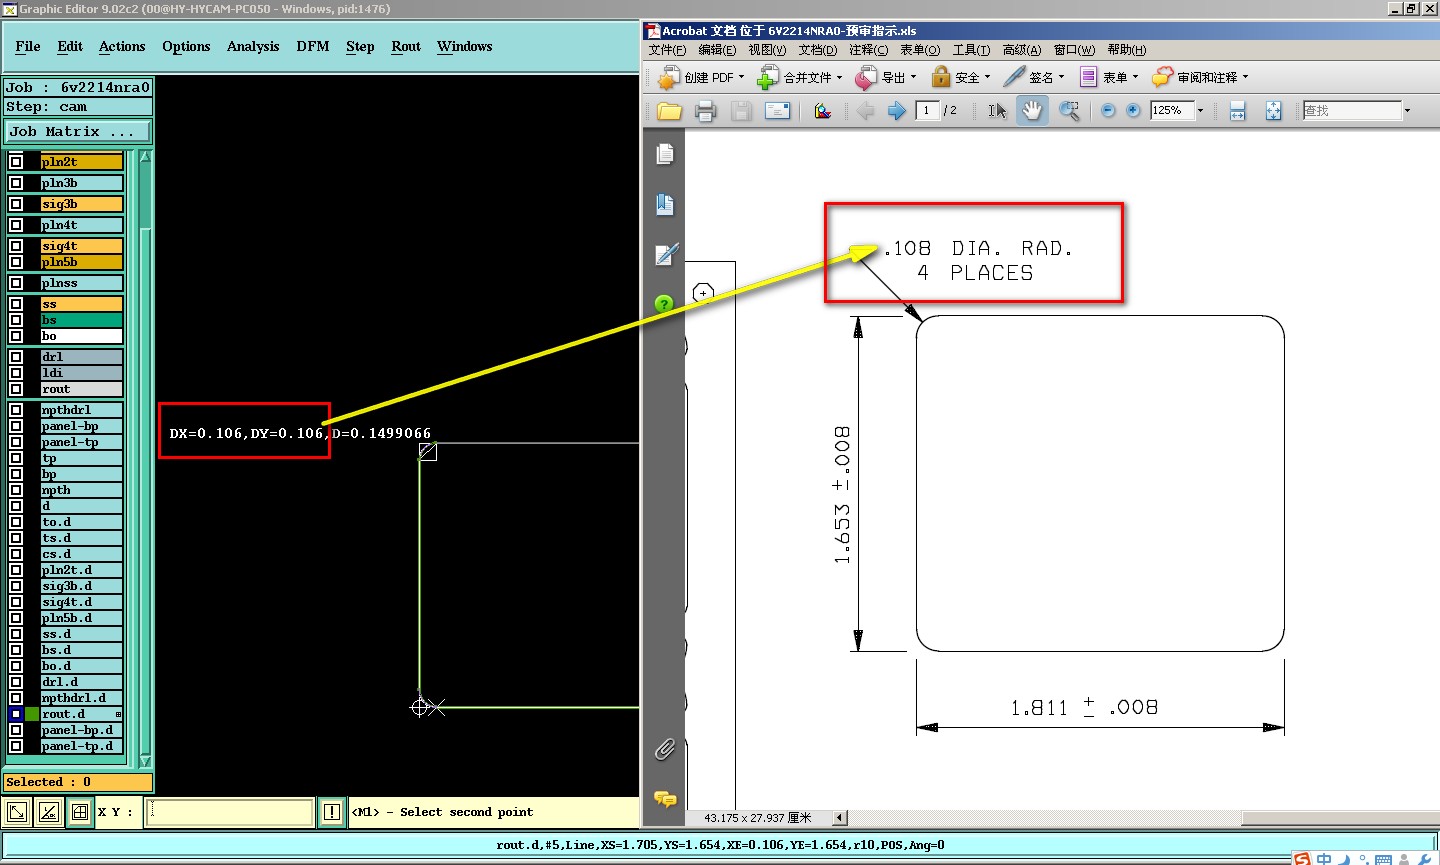Click the page number field in Acrobat
Viewport: 1440px width, 865px height.
tap(927, 111)
